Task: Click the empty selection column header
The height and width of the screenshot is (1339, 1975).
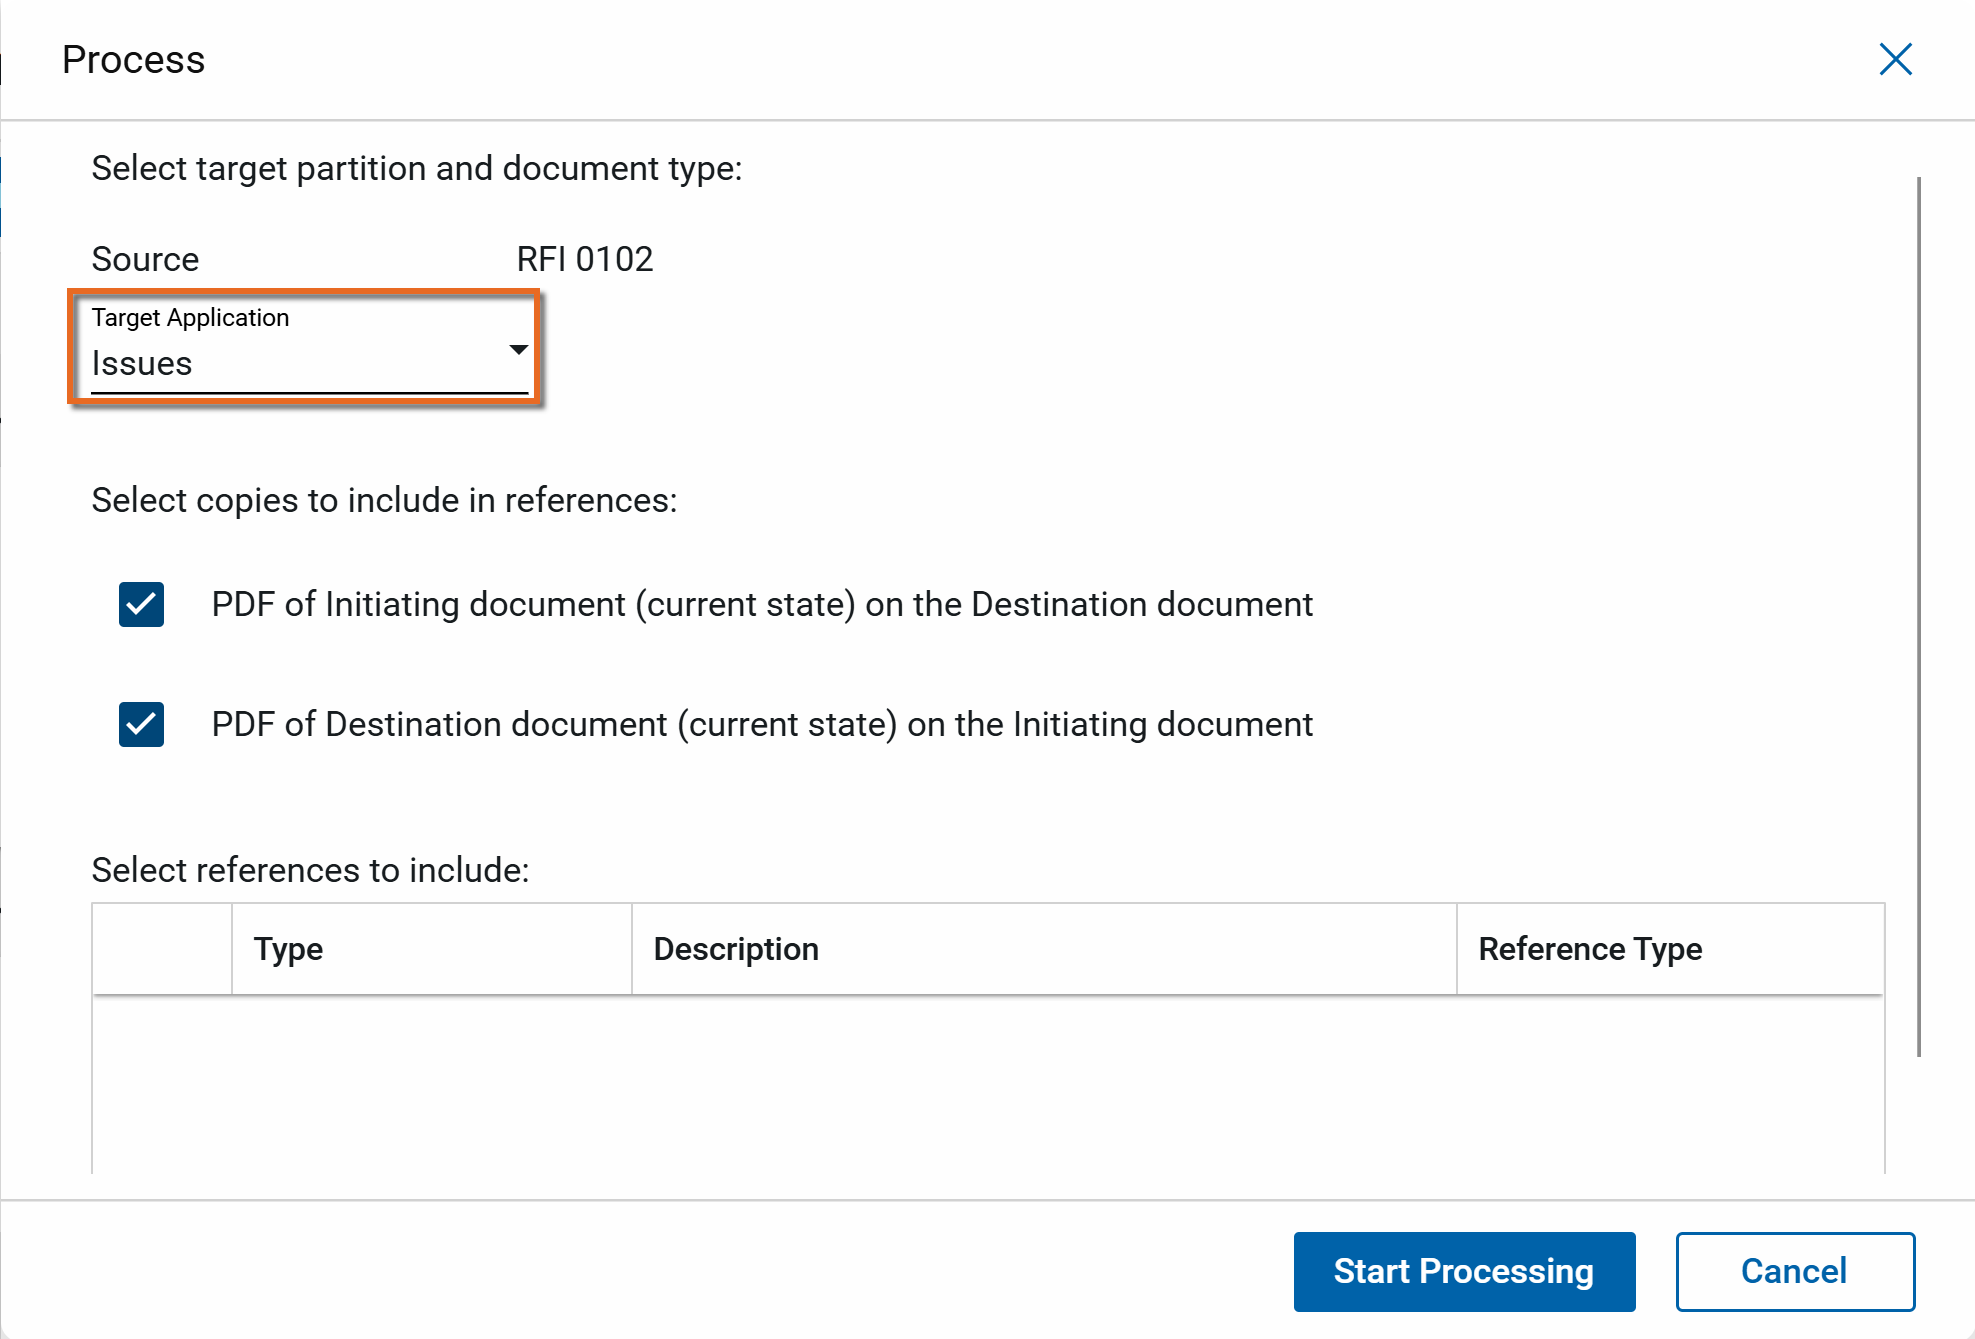Action: click(x=162, y=949)
